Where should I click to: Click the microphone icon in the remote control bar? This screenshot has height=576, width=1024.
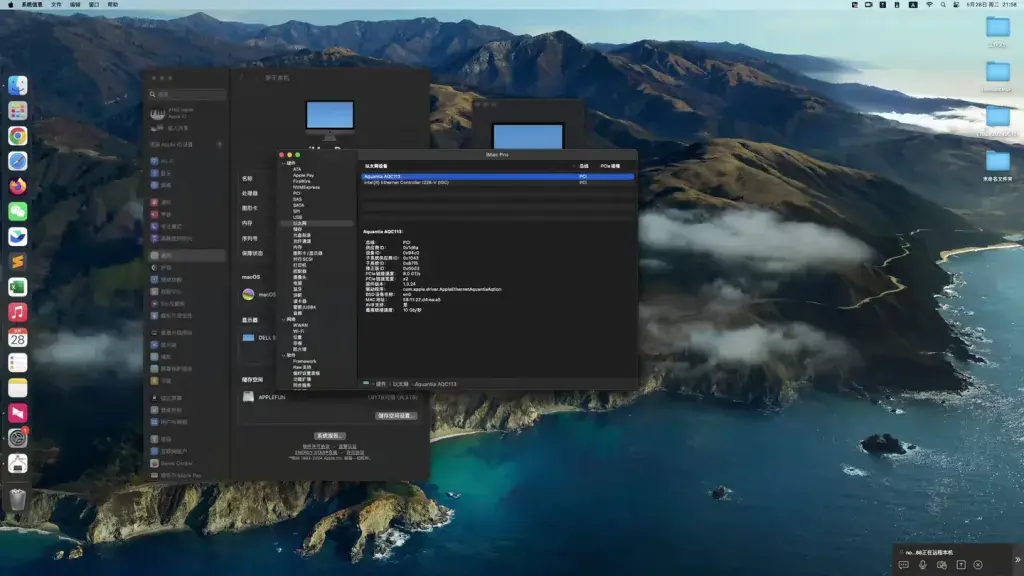tap(922, 565)
